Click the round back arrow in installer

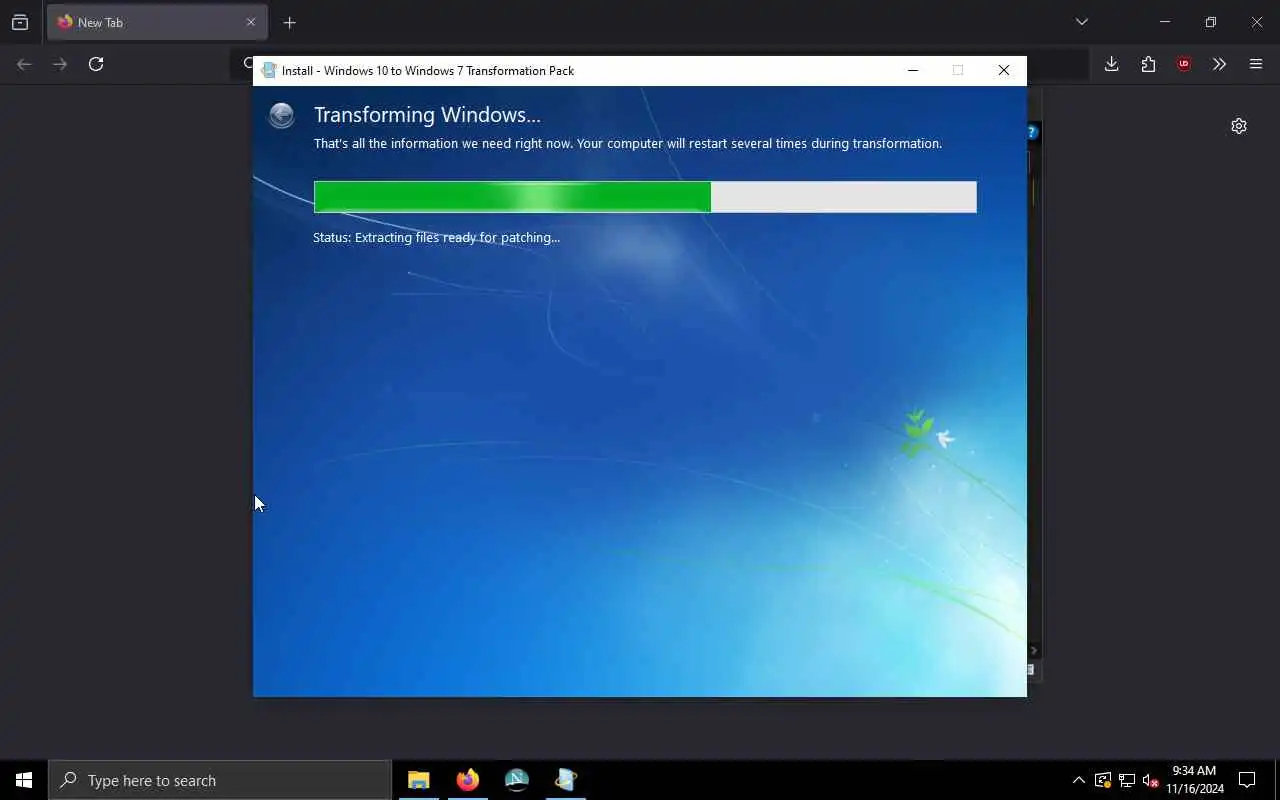(x=282, y=116)
